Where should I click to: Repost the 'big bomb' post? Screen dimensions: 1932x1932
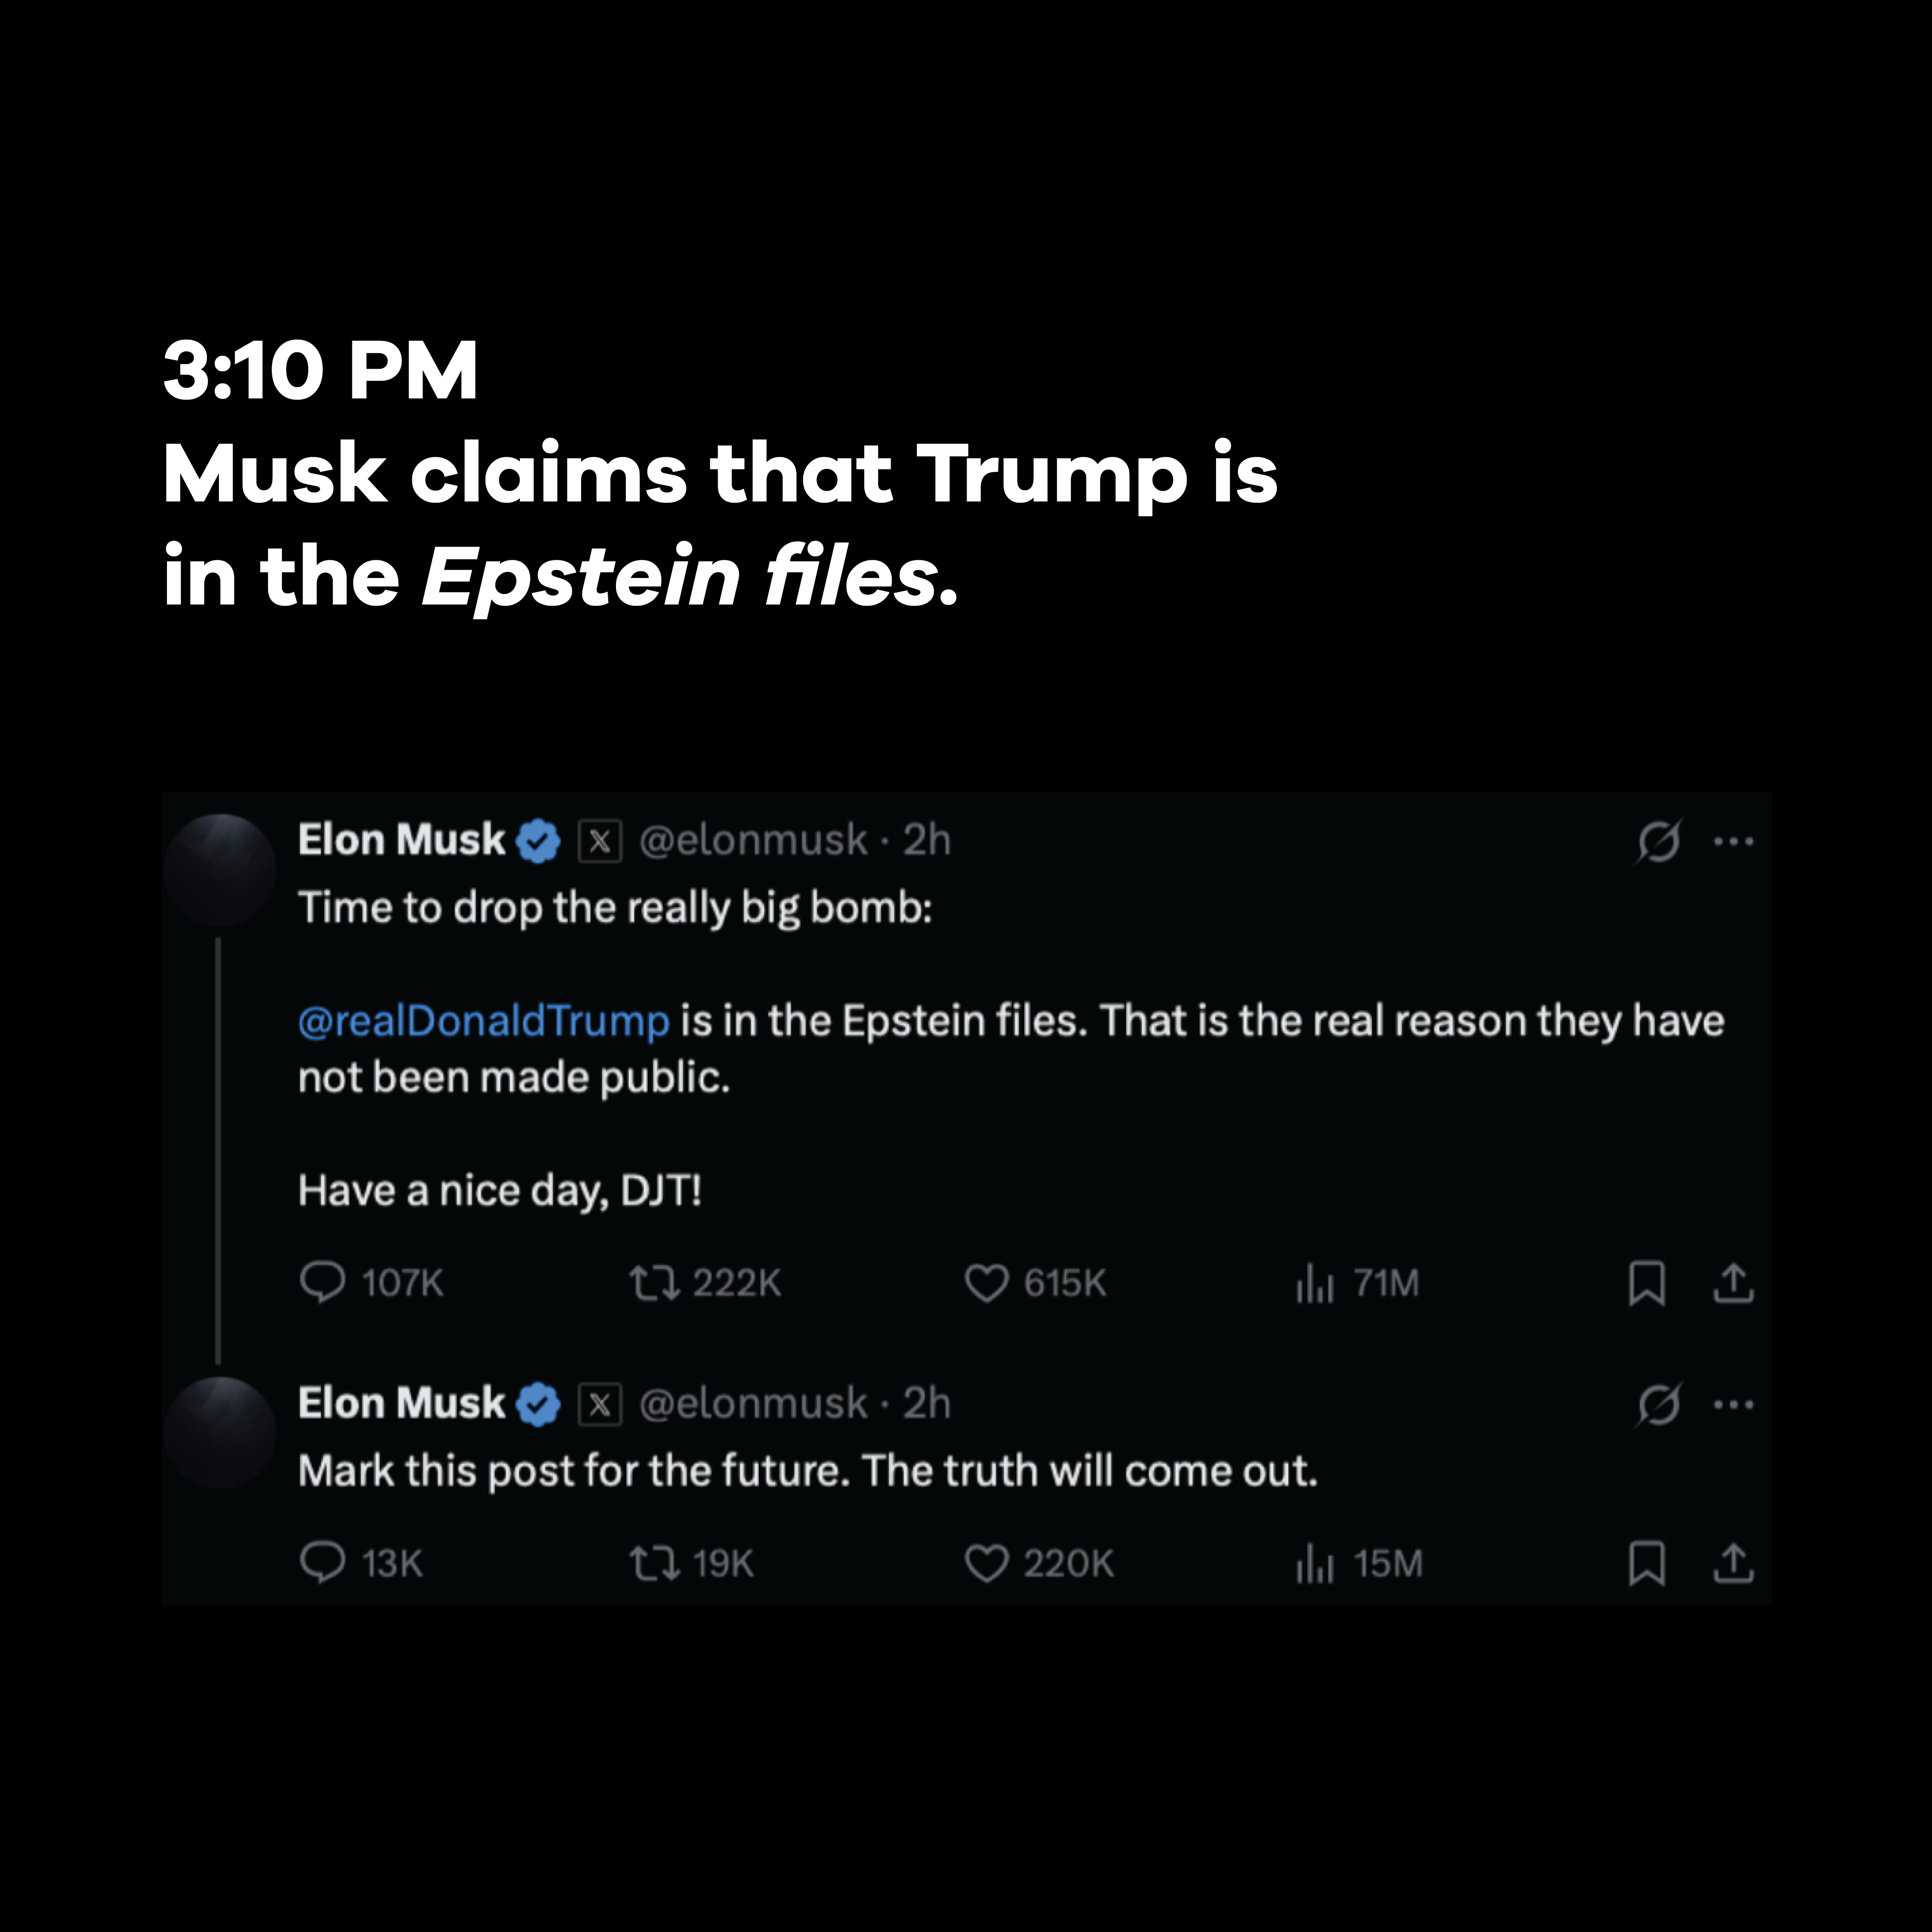point(654,1281)
